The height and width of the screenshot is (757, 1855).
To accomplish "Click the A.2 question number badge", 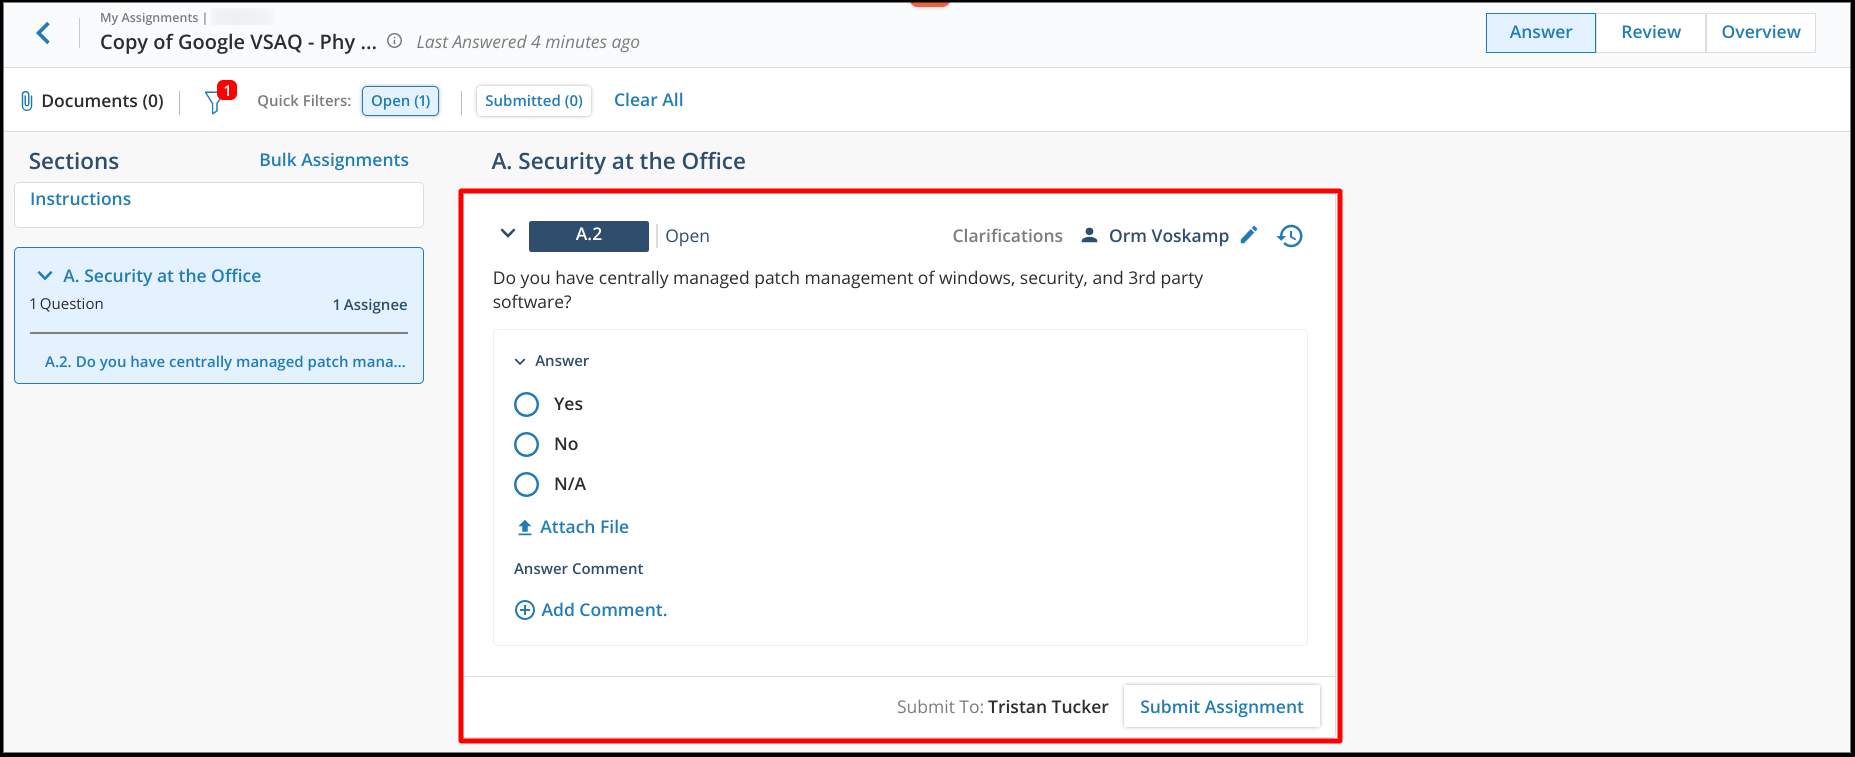I will 589,236.
